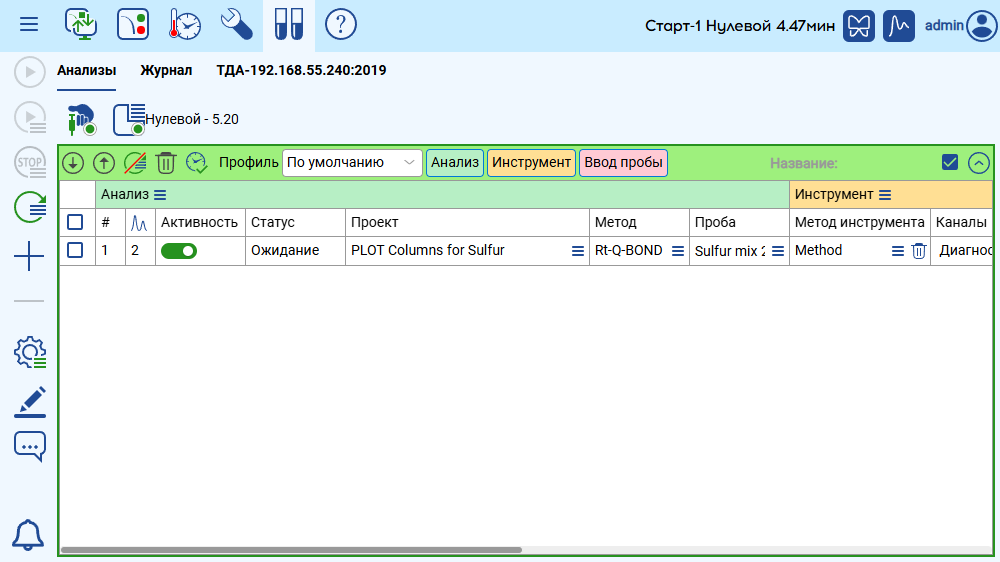Open the notifications bell icon
This screenshot has width=1000, height=562.
tap(29, 535)
